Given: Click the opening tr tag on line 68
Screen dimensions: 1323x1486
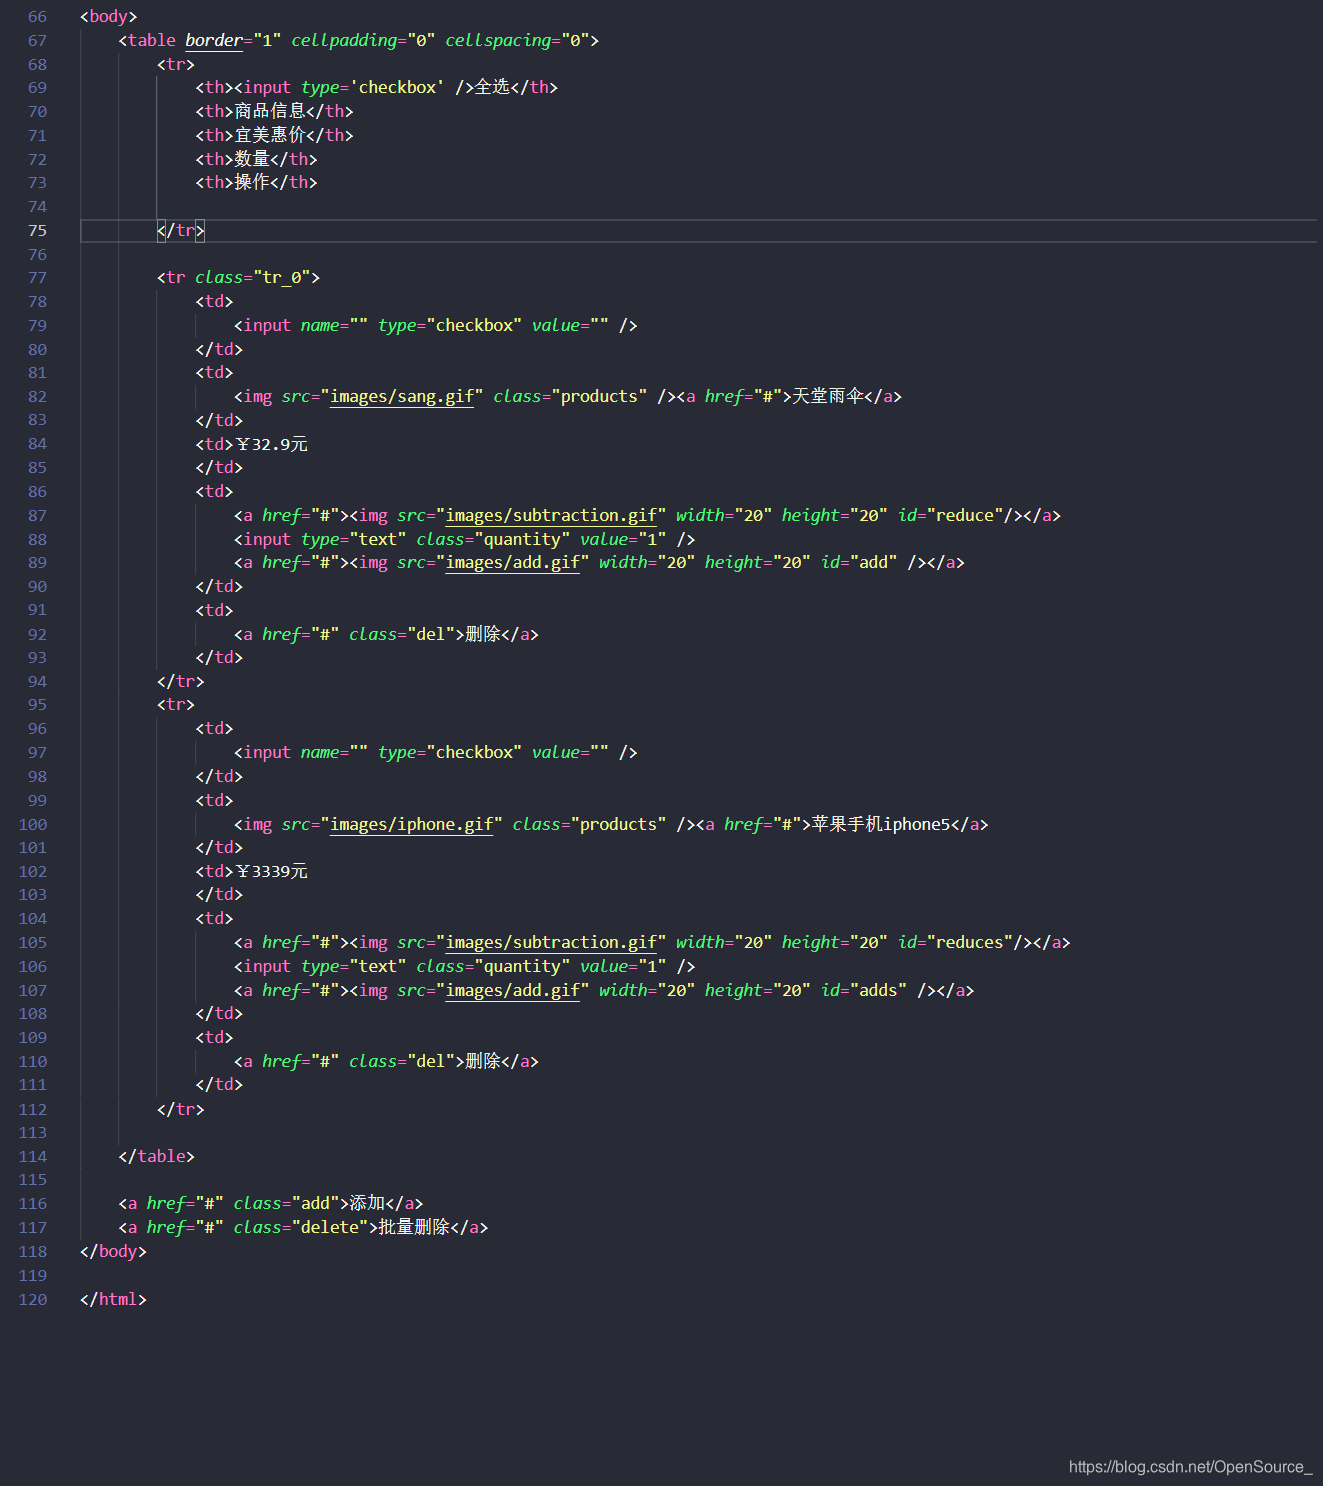Looking at the screenshot, I should (x=176, y=64).
